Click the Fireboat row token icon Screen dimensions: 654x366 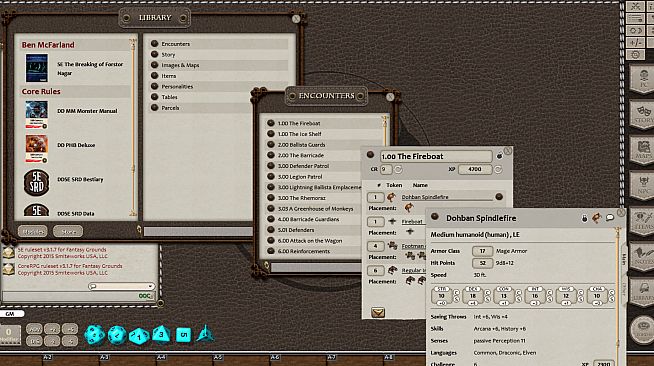click(x=392, y=221)
